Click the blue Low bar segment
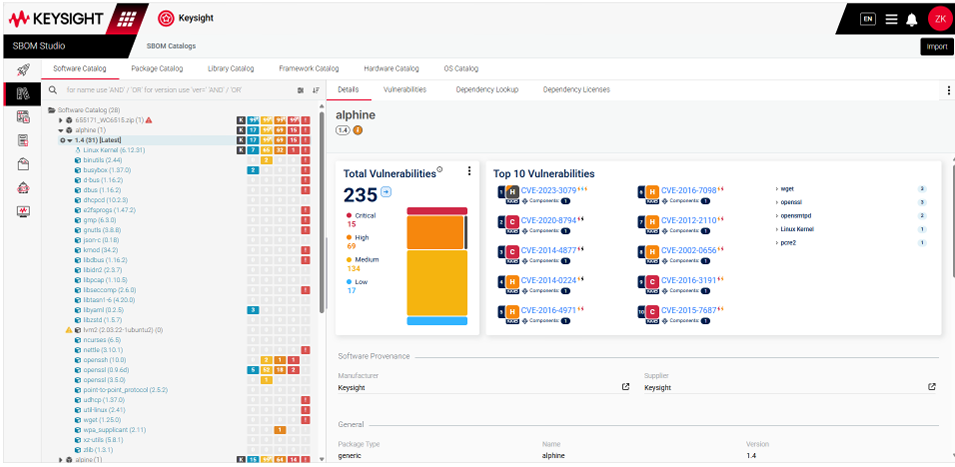Viewport: 955px width, 467px height. coord(437,321)
